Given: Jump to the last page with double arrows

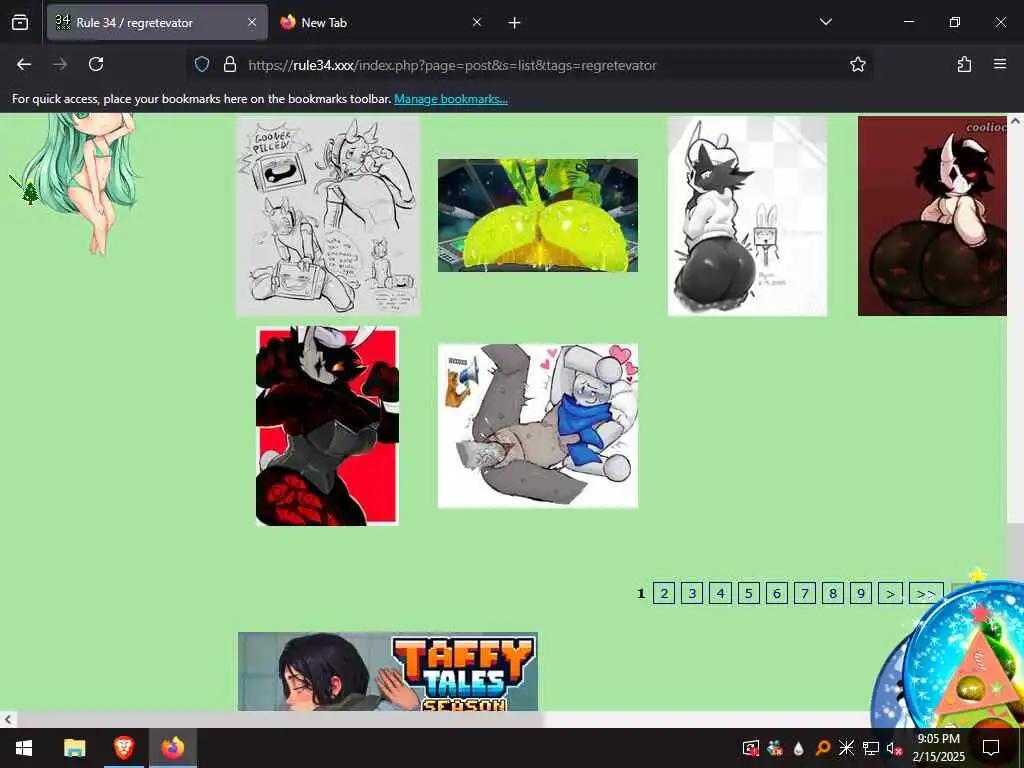Looking at the screenshot, I should pyautogui.click(x=926, y=593).
